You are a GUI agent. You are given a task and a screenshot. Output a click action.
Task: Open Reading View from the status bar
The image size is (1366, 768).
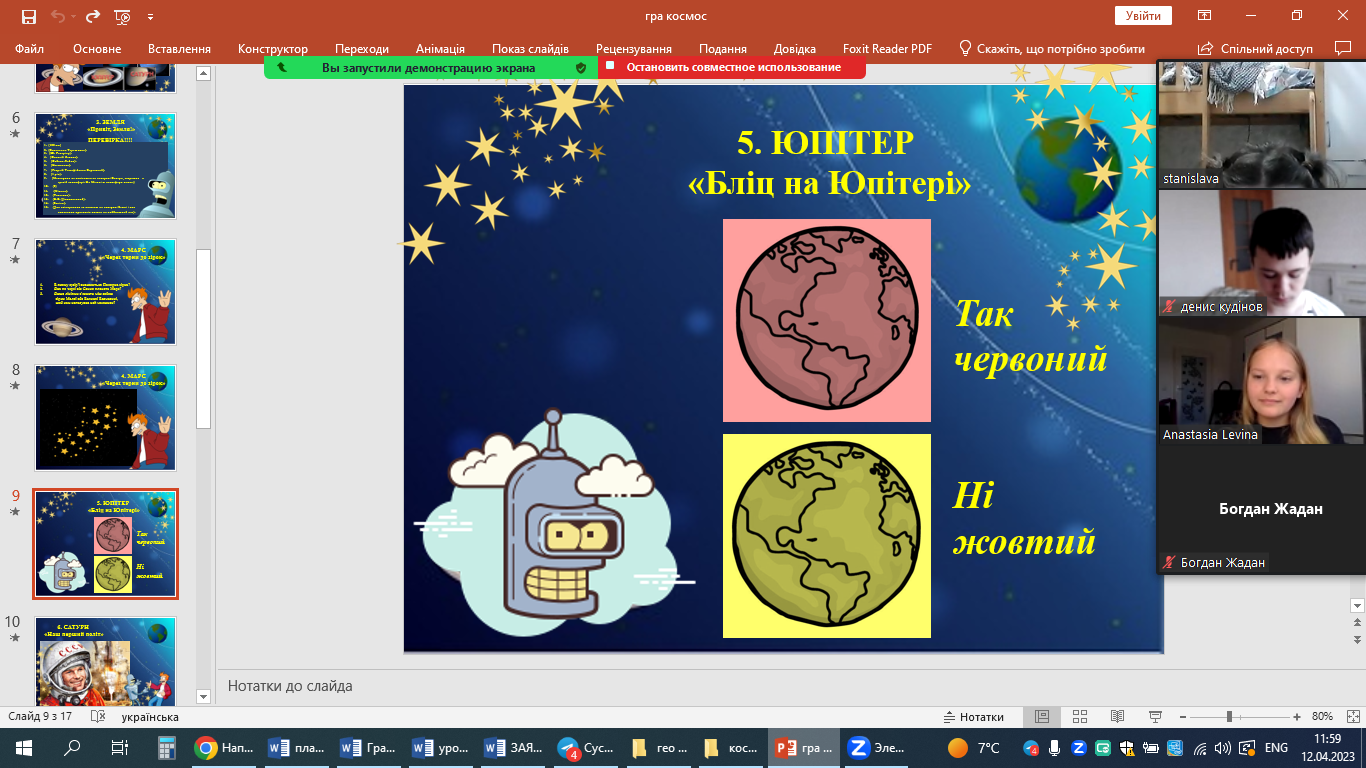point(1117,717)
